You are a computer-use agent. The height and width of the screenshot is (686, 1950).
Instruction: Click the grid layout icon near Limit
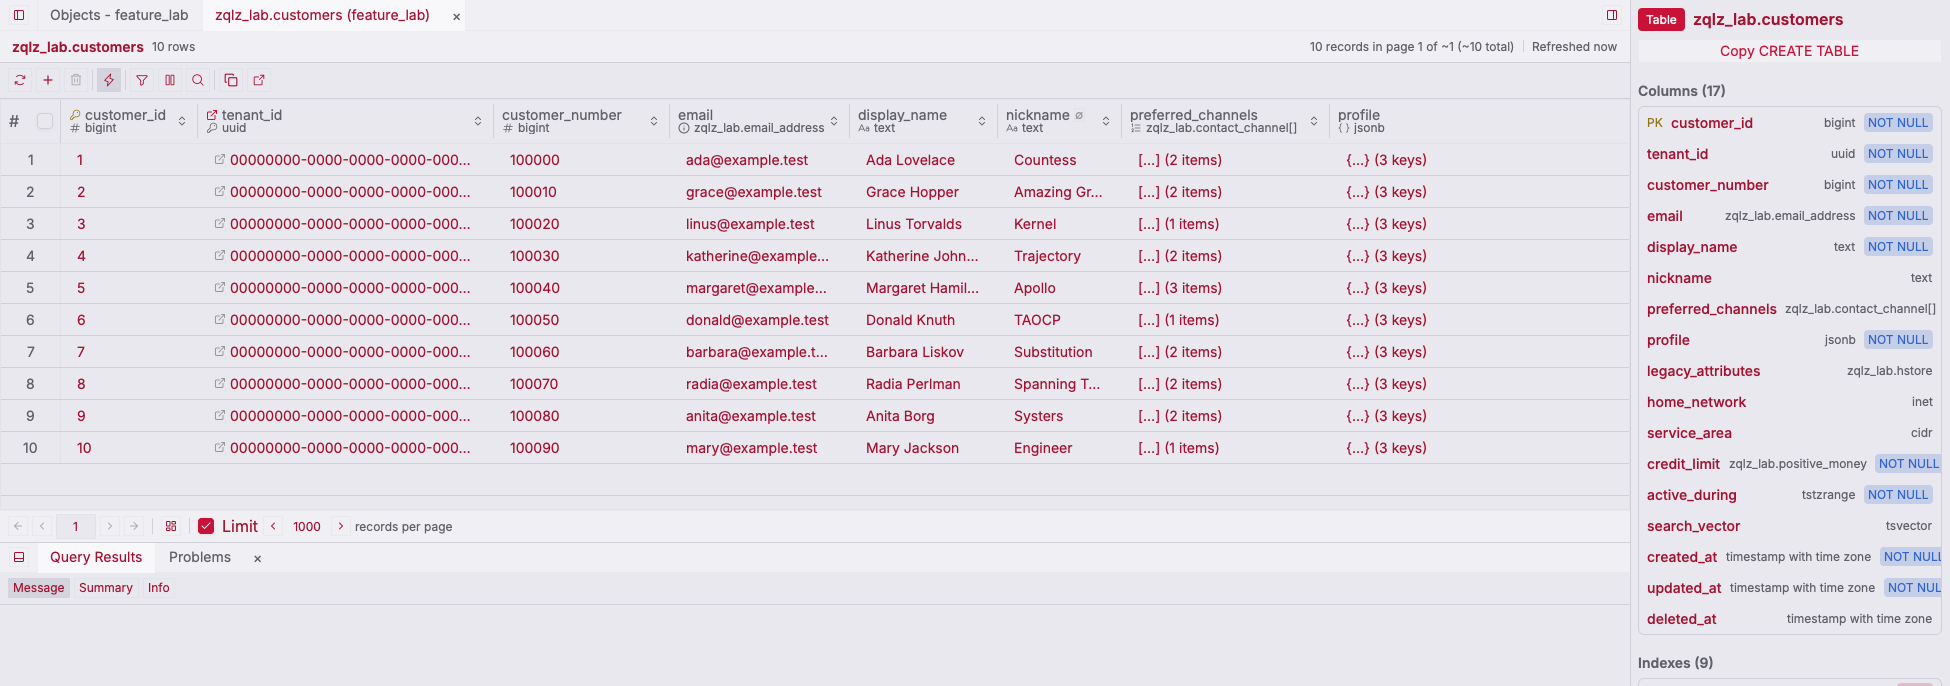pyautogui.click(x=171, y=526)
